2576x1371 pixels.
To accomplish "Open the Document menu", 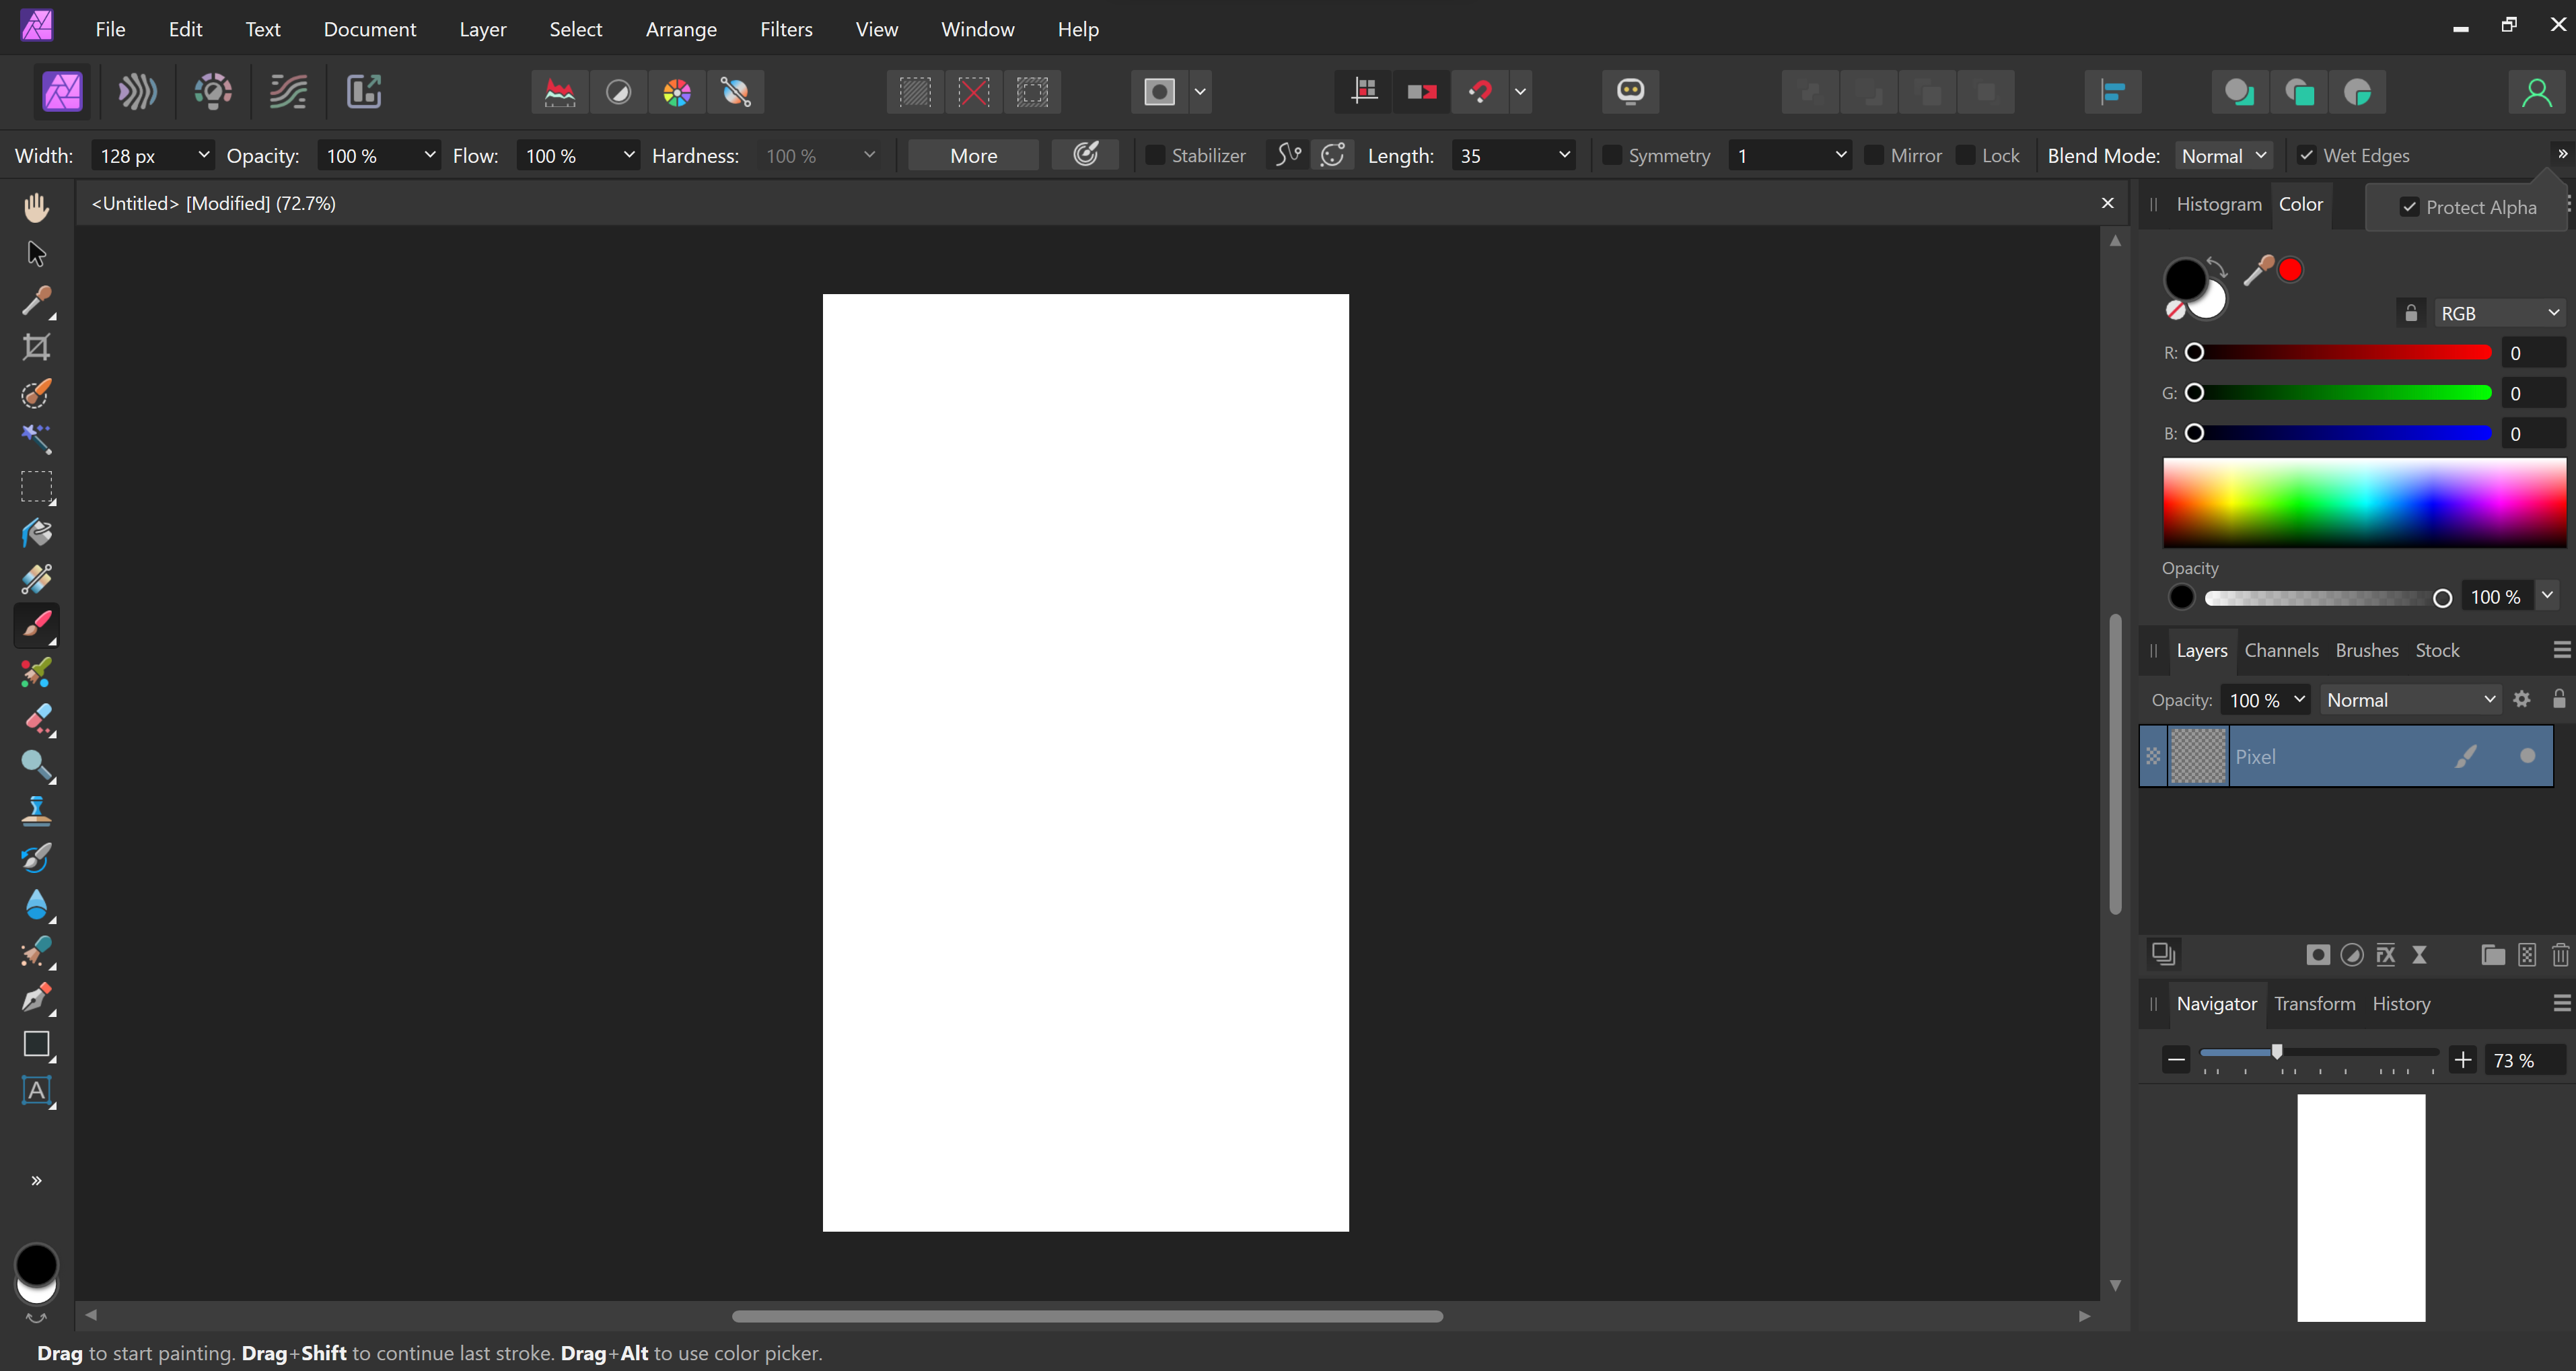I will click(369, 29).
